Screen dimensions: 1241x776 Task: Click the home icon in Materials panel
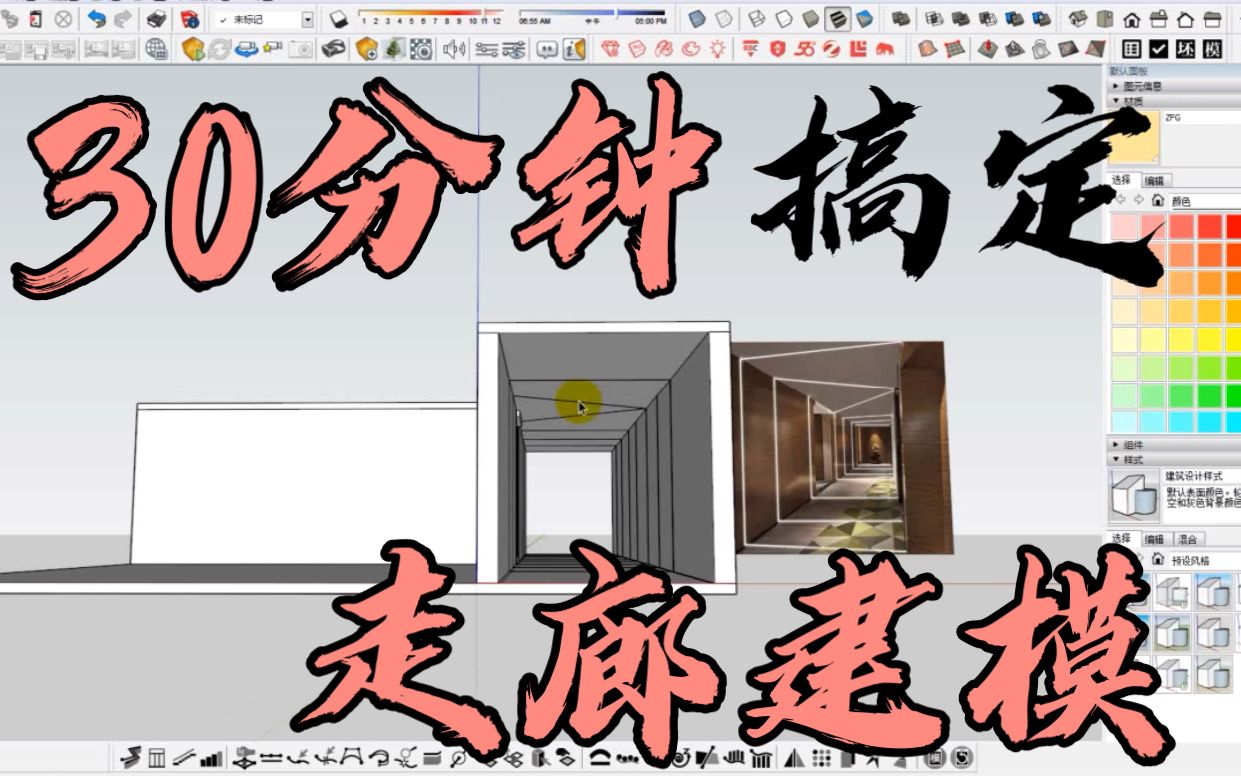1157,200
